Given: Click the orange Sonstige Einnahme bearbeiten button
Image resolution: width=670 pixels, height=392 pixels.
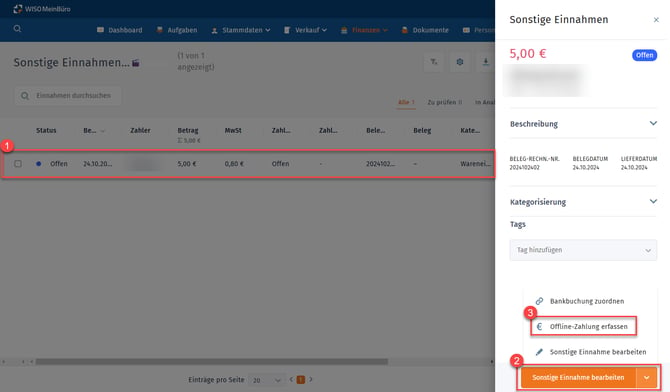Looking at the screenshot, I should [578, 377].
